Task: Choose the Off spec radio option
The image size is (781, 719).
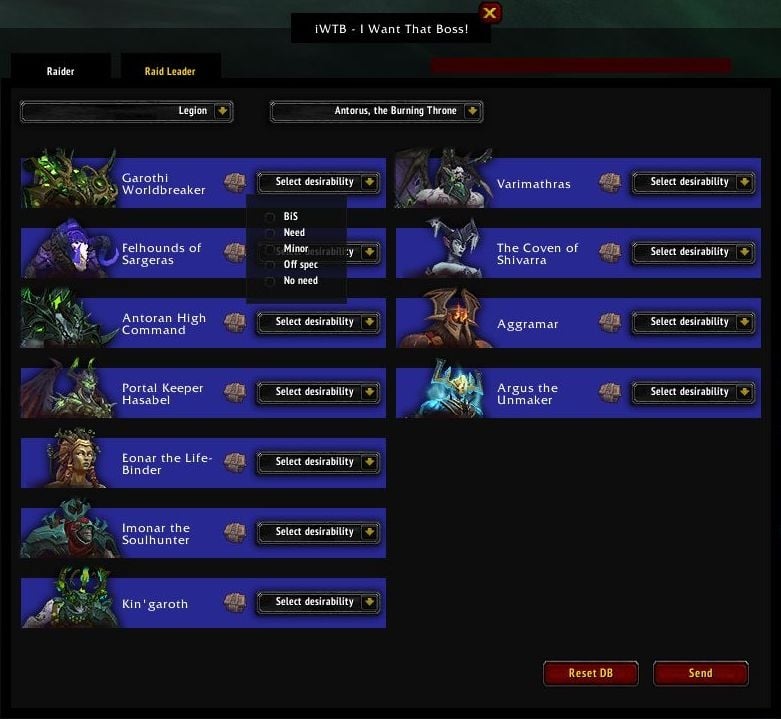Action: 269,265
